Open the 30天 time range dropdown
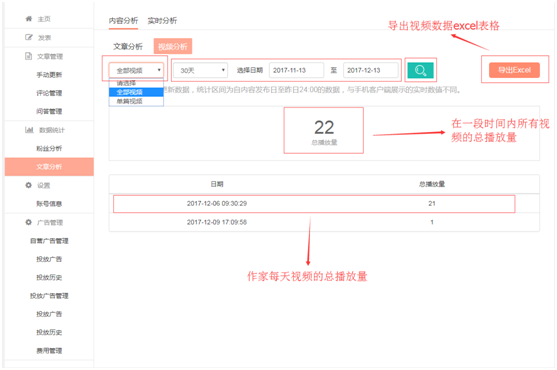Image resolution: width=557 pixels, height=370 pixels. click(200, 70)
